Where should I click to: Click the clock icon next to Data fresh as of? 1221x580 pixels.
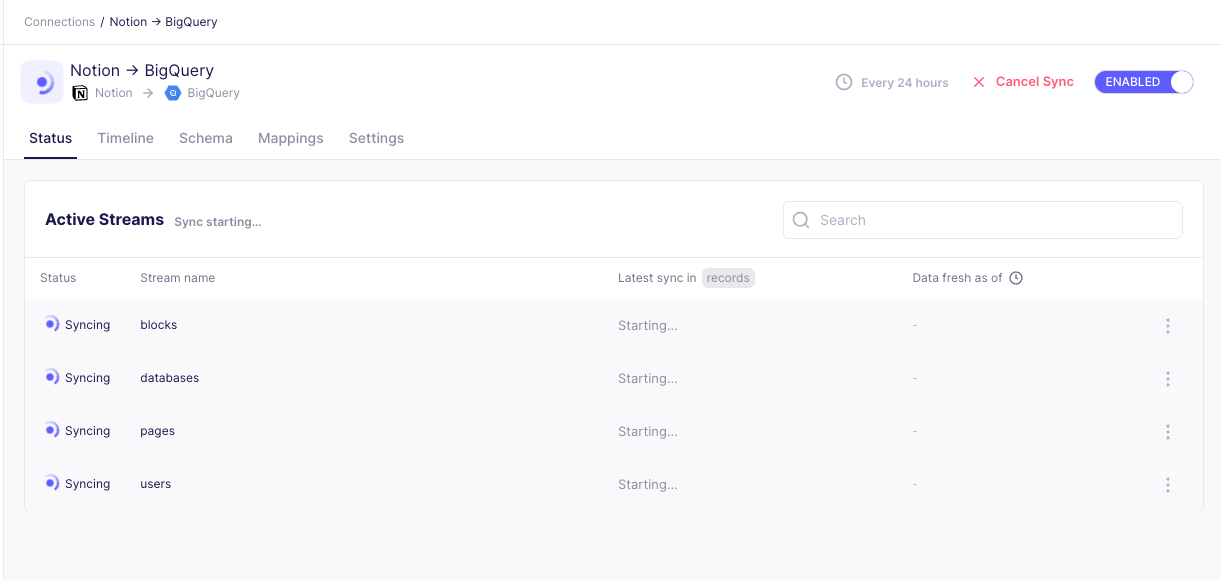pyautogui.click(x=1016, y=278)
